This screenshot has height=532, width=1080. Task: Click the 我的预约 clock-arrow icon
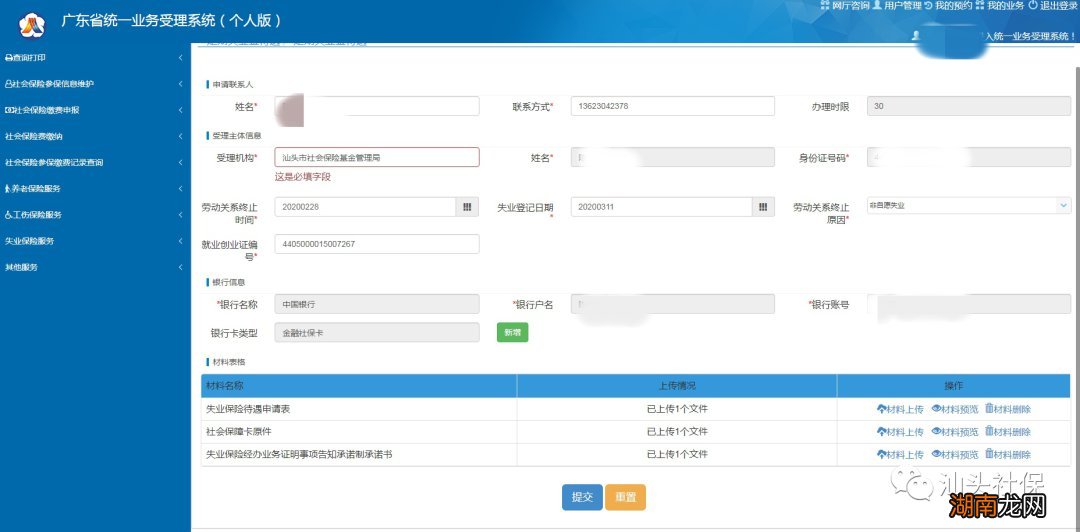pos(928,5)
